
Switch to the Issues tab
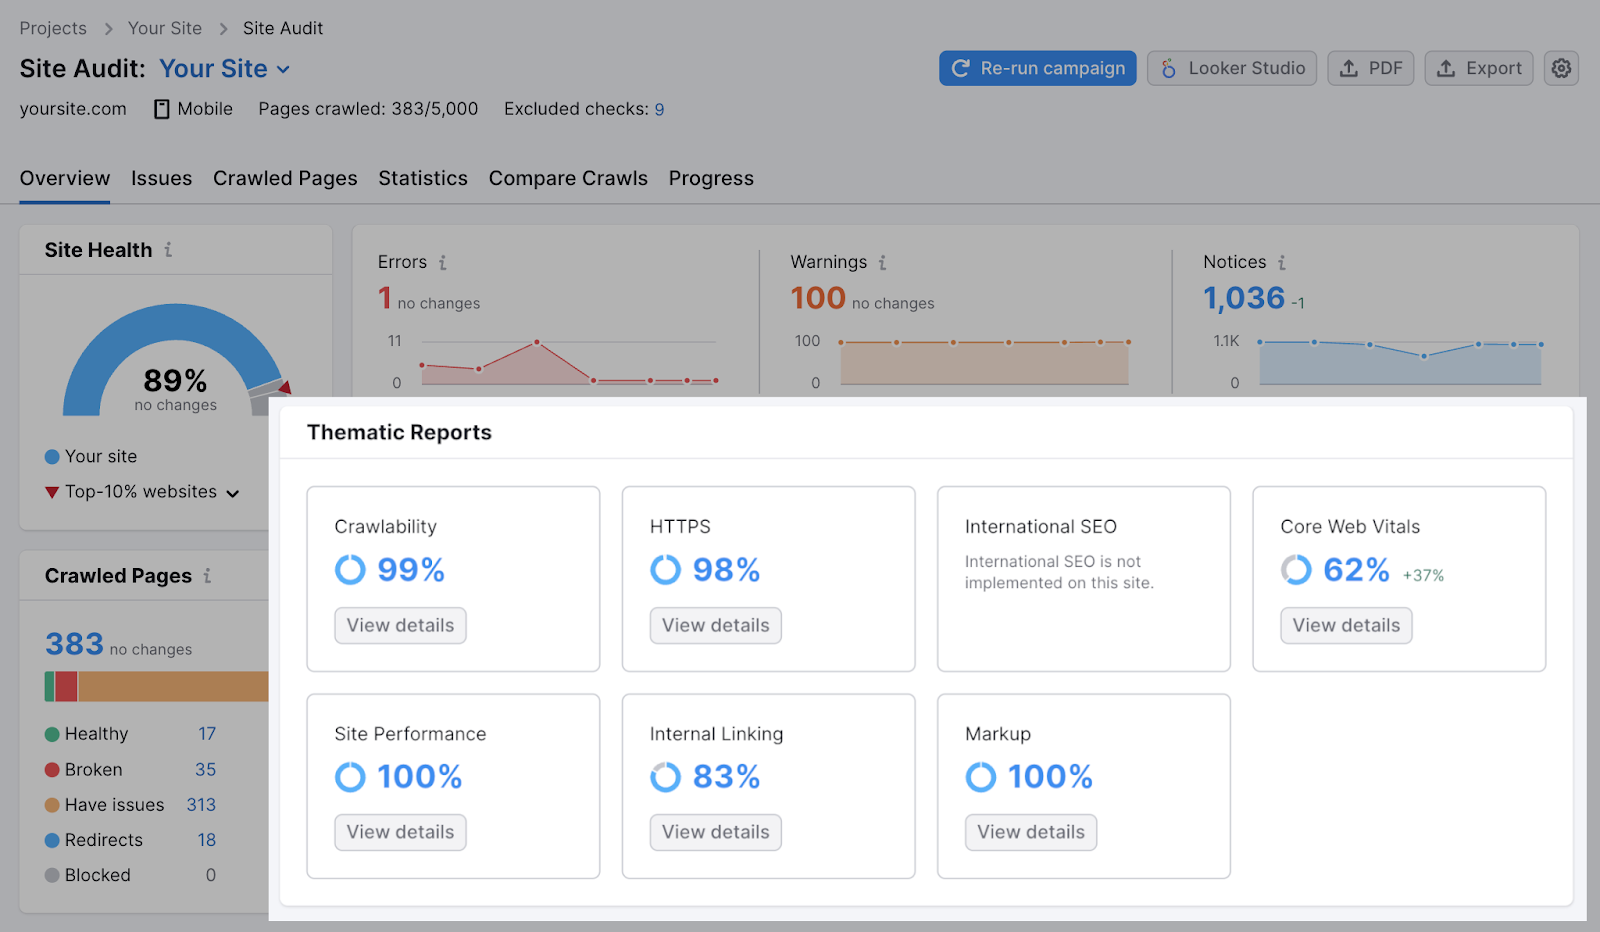[x=161, y=178]
